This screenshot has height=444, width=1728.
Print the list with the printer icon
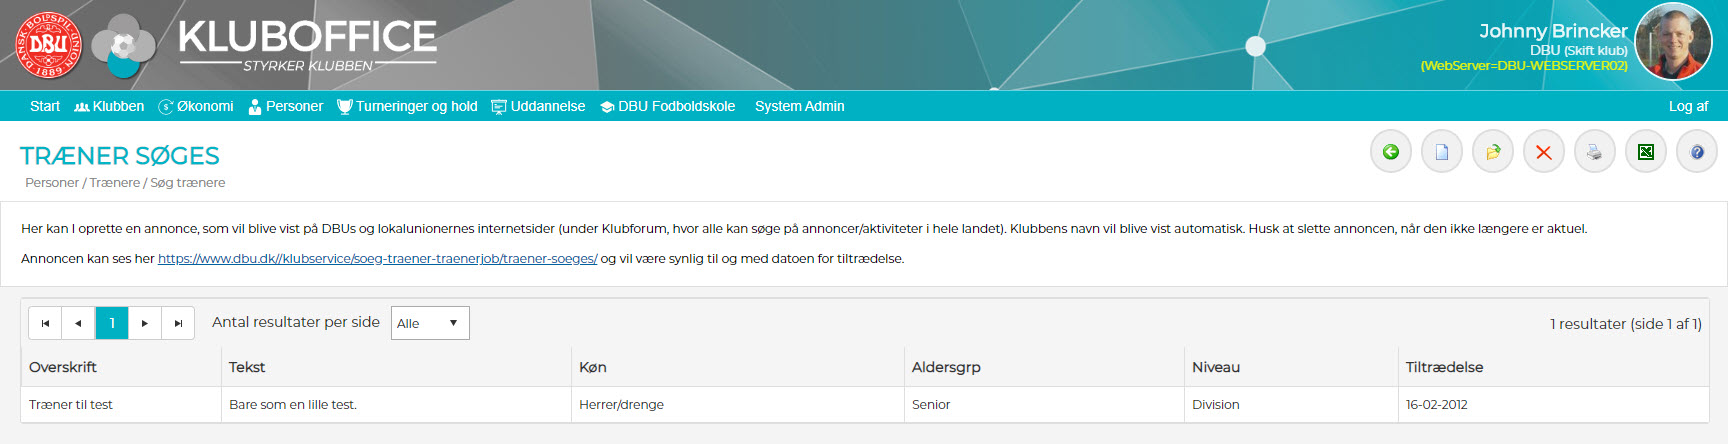(x=1594, y=152)
